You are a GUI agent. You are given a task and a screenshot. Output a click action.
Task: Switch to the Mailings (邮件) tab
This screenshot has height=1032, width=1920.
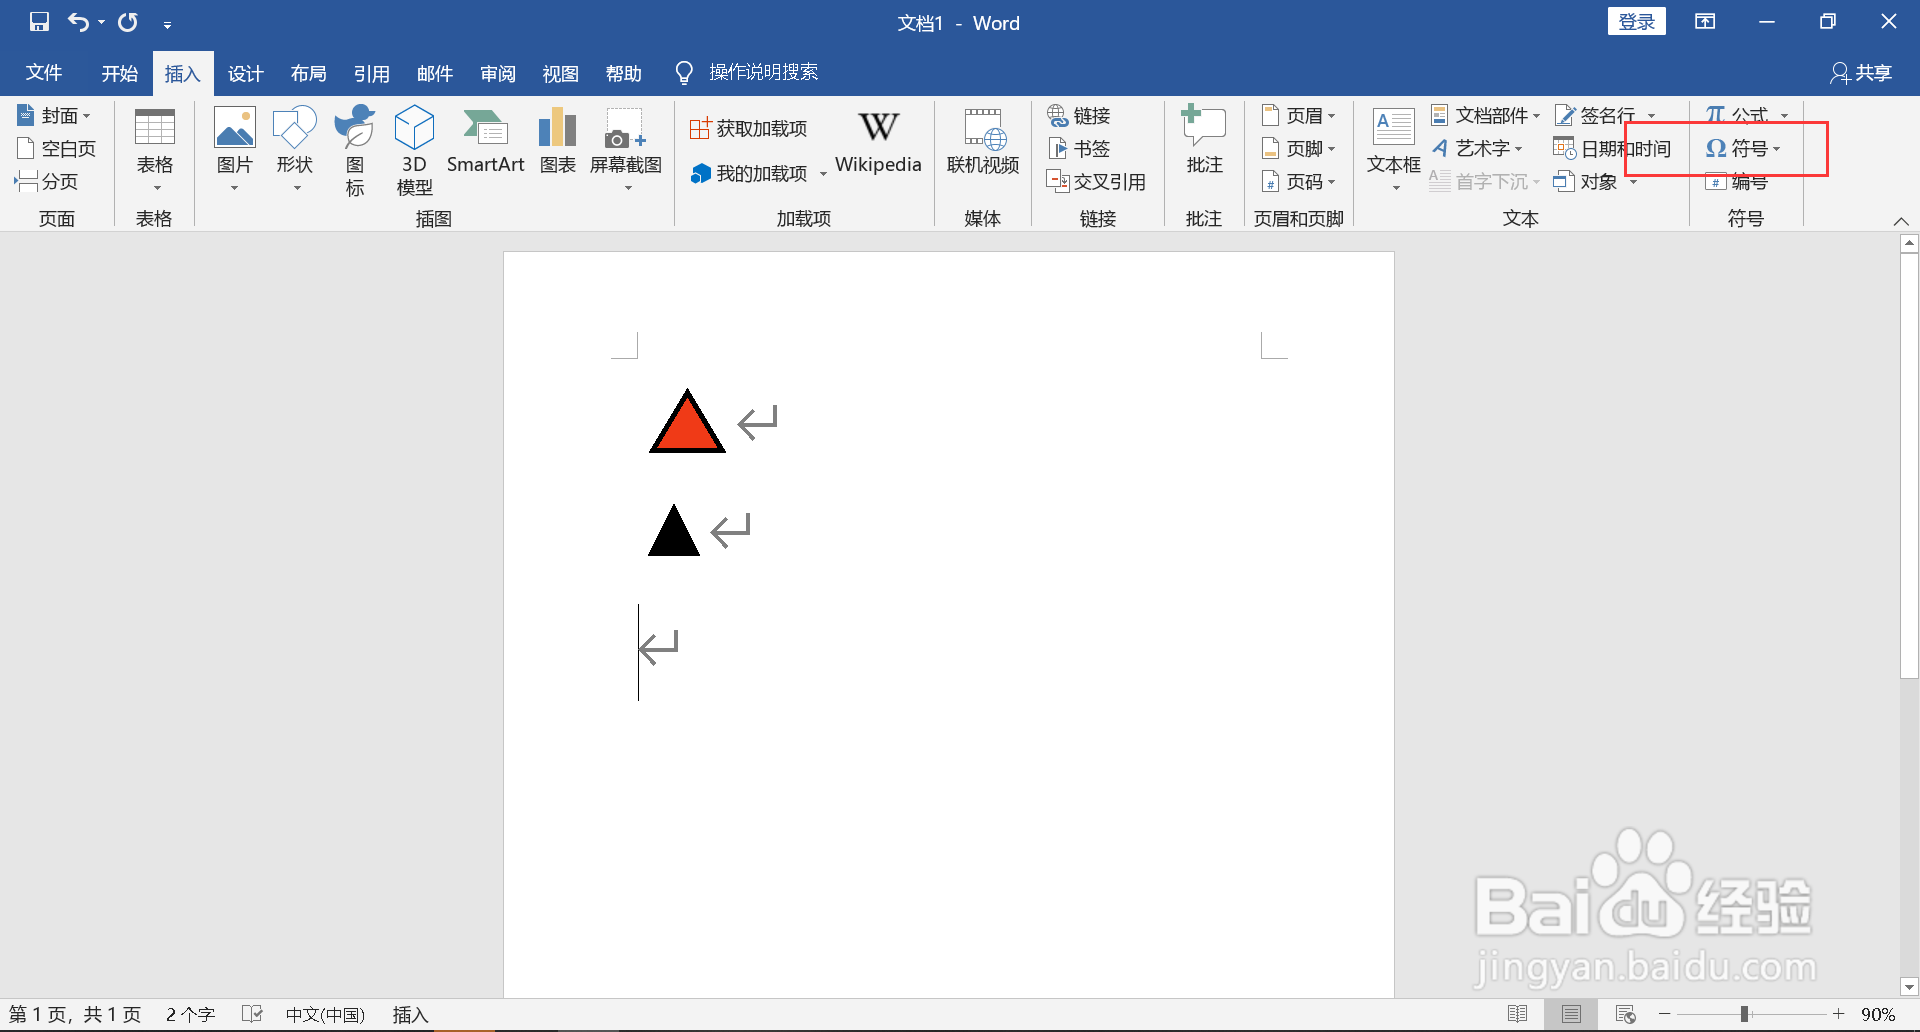click(434, 73)
